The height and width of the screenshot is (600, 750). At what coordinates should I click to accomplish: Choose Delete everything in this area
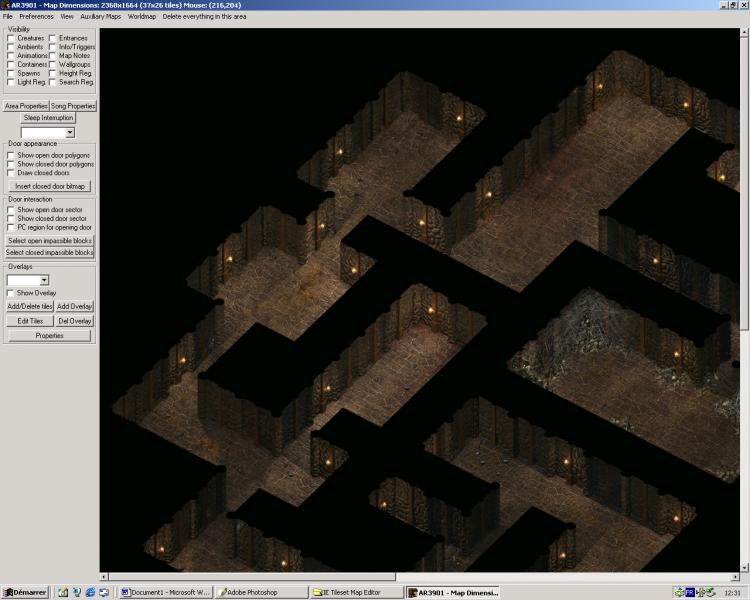point(204,16)
